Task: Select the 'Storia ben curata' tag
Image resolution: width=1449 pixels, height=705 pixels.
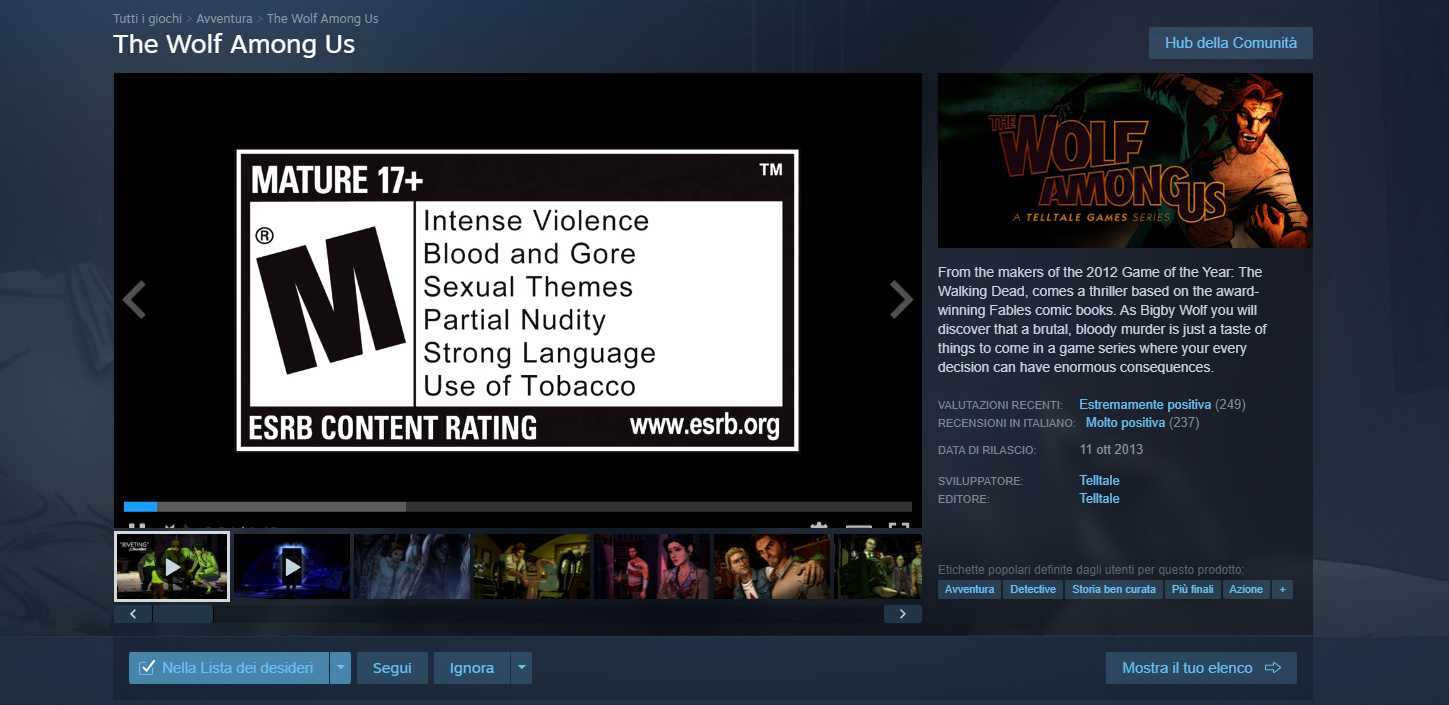Action: 1114,590
